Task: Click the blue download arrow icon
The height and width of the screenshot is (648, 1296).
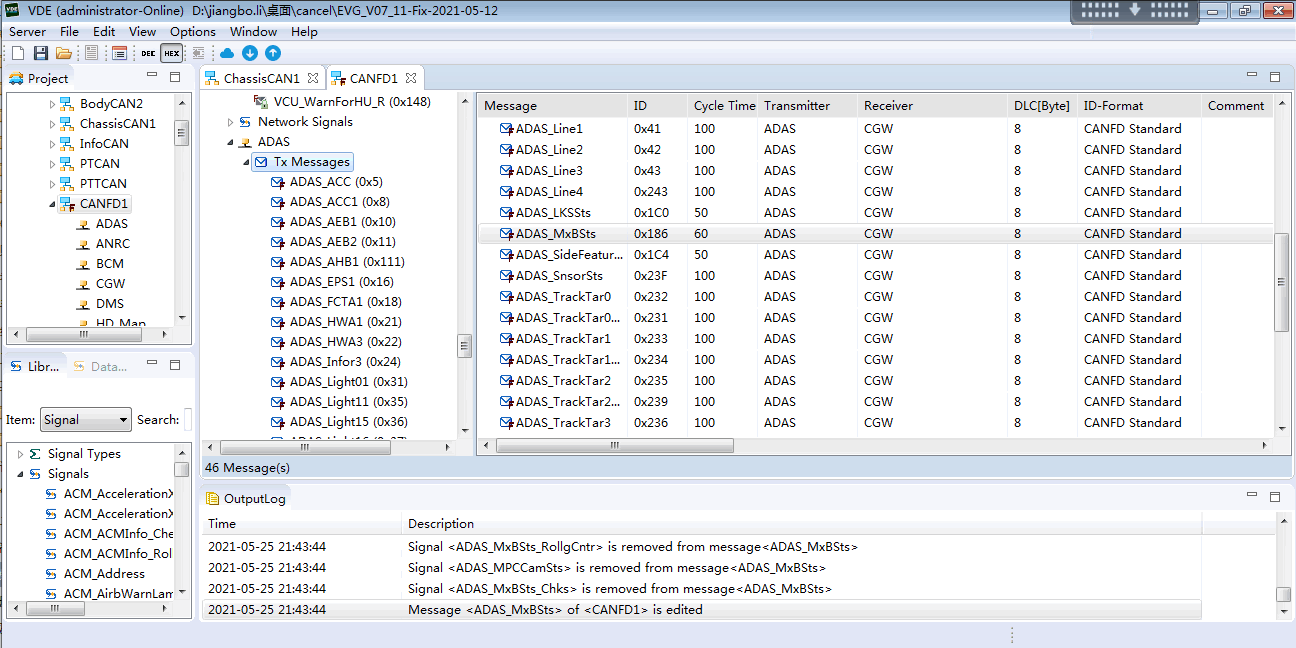Action: pyautogui.click(x=250, y=53)
